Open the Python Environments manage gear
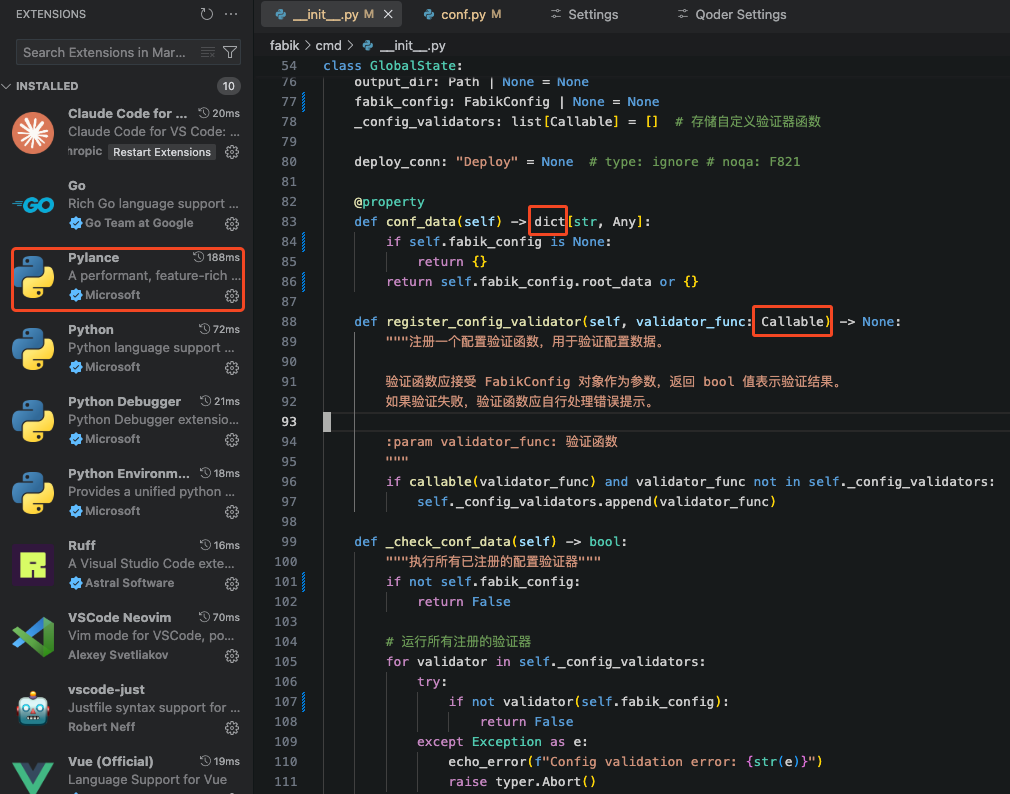The width and height of the screenshot is (1010, 794). 232,512
